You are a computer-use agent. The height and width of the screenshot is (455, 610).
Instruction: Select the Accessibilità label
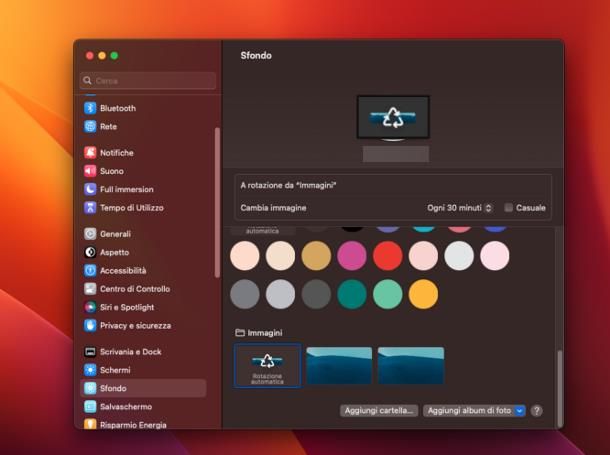pyautogui.click(x=123, y=271)
